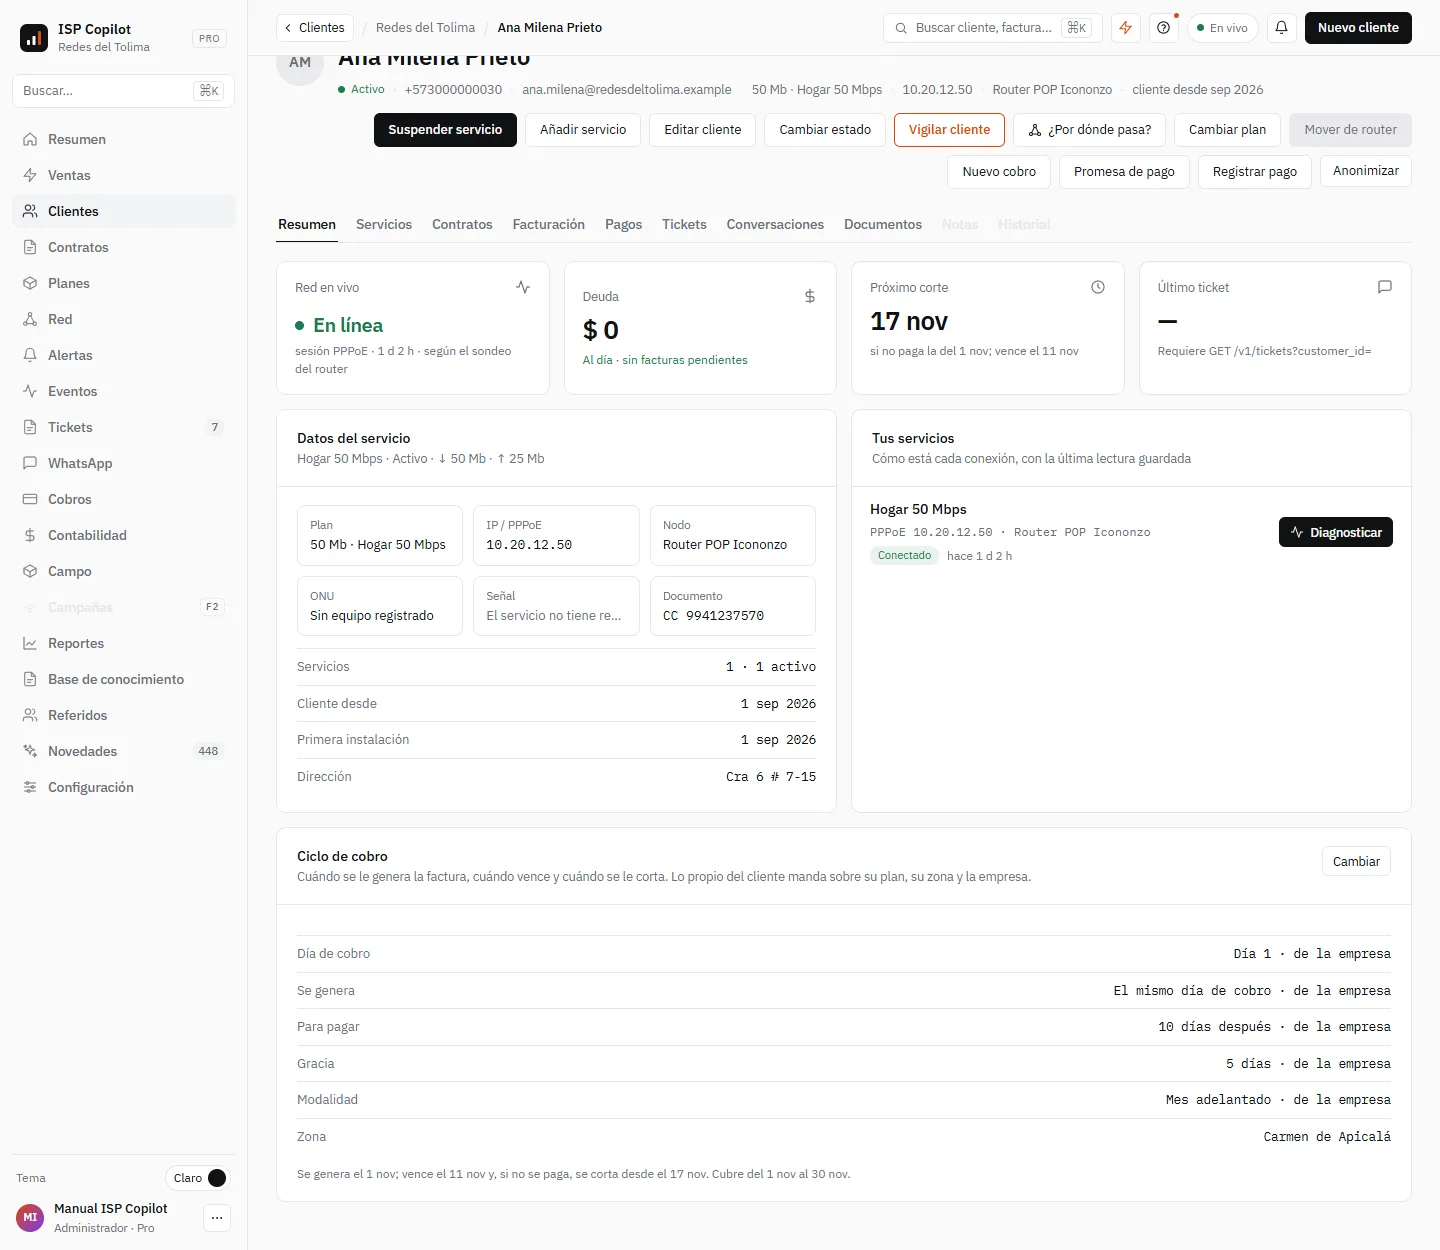Image resolution: width=1440 pixels, height=1250 pixels.
Task: Switch to the Facturación tab
Action: [549, 224]
